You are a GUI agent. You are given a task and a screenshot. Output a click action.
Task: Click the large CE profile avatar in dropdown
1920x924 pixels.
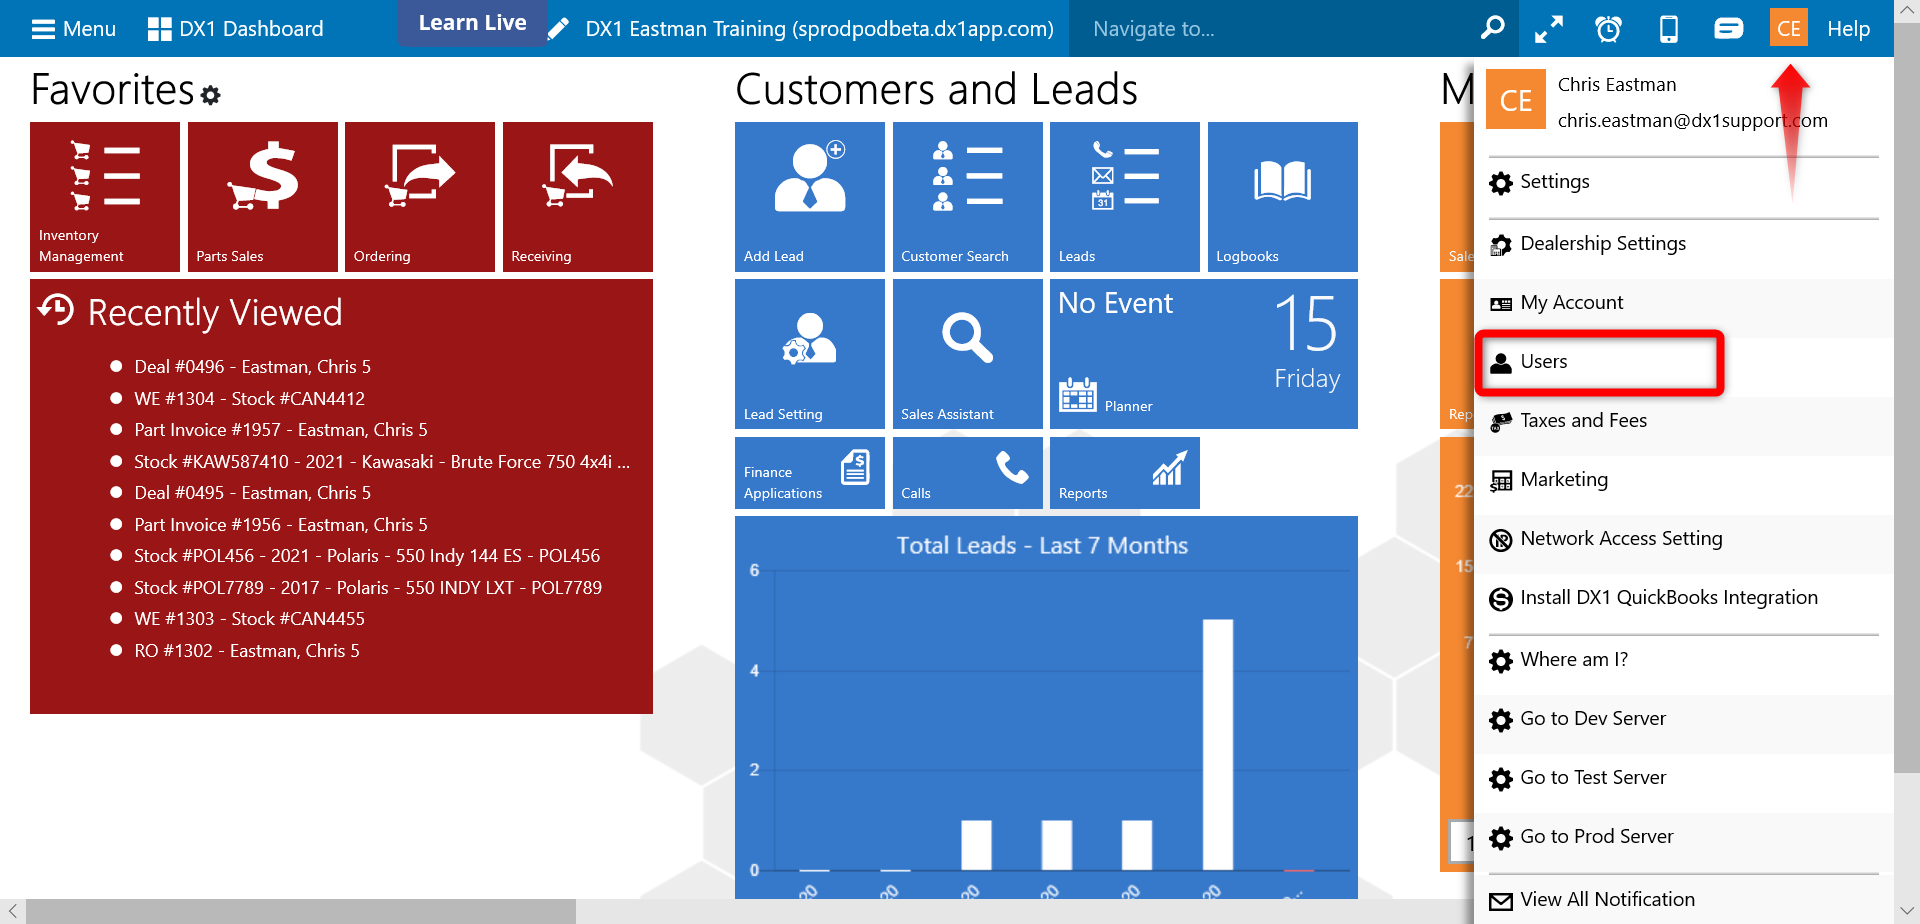[x=1516, y=100]
